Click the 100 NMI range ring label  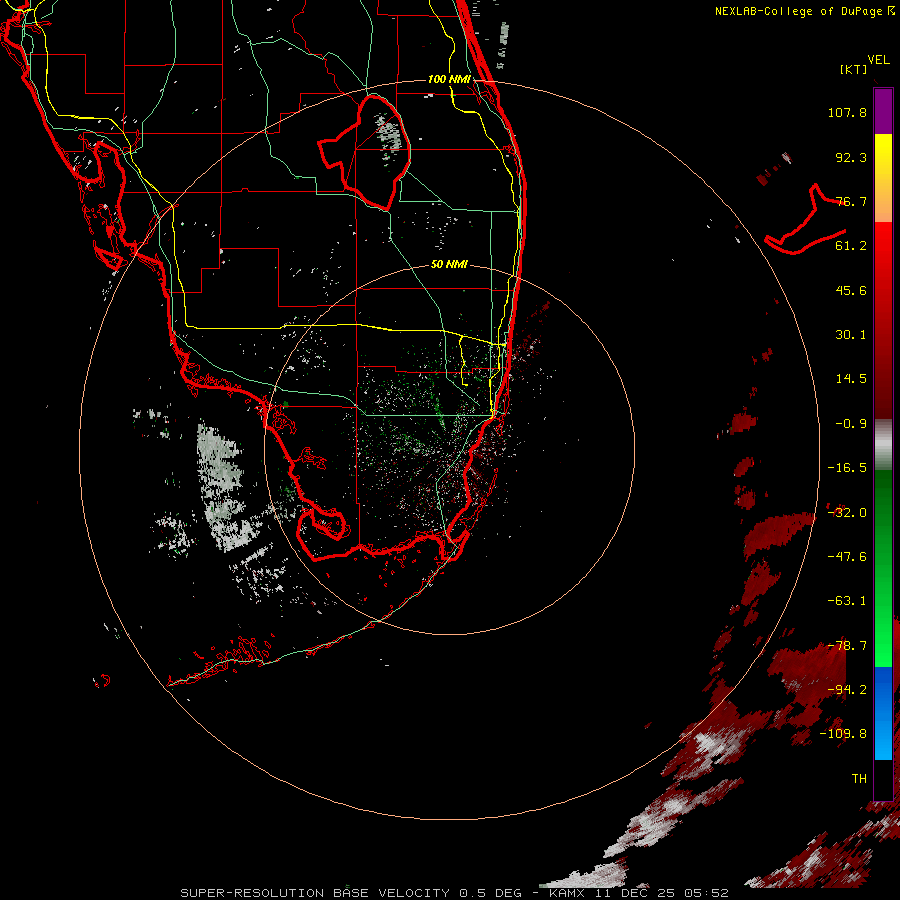click(449, 79)
